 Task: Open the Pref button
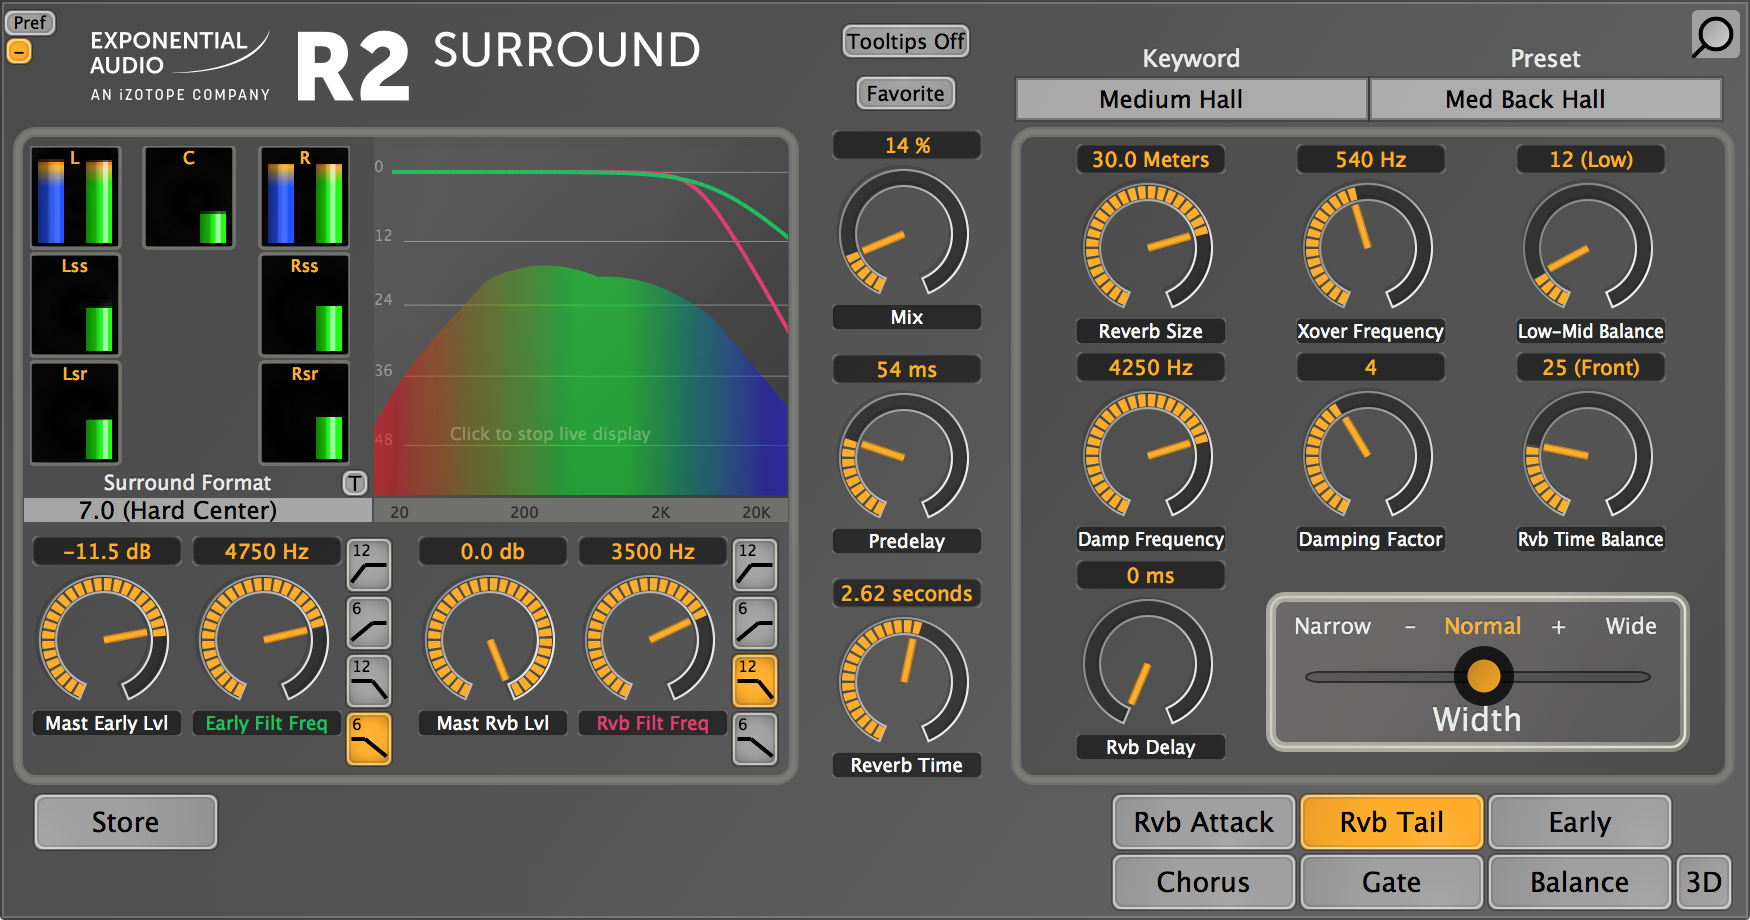point(30,22)
